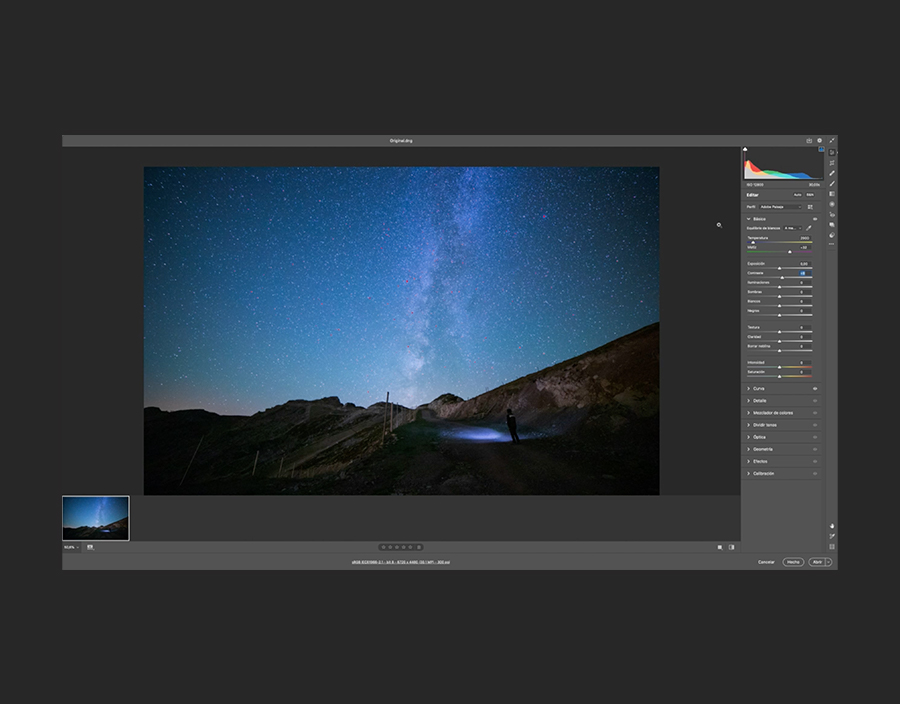Toggle the Curva panel eye icon
This screenshot has width=900, height=704.
(x=815, y=388)
